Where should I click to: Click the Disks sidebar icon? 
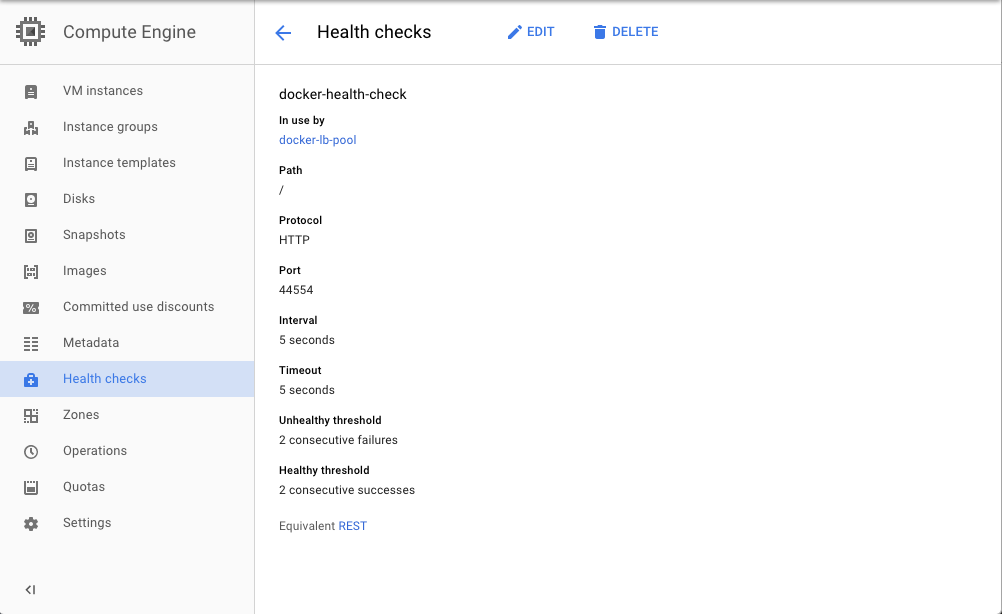pyautogui.click(x=31, y=199)
